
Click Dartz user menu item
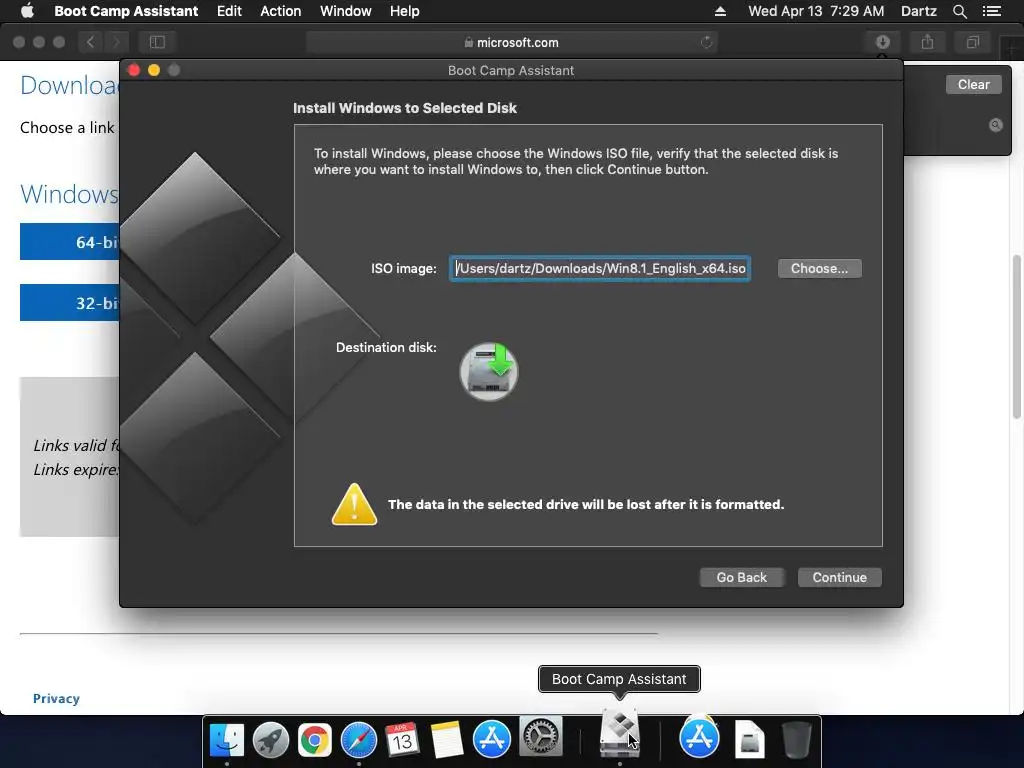(918, 11)
